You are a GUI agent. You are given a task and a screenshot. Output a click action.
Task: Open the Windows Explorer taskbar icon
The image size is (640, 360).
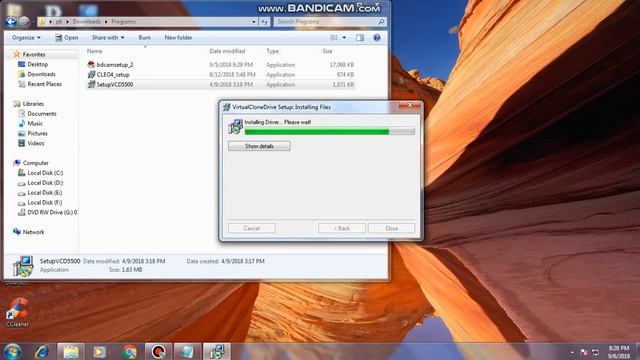[x=71, y=351]
